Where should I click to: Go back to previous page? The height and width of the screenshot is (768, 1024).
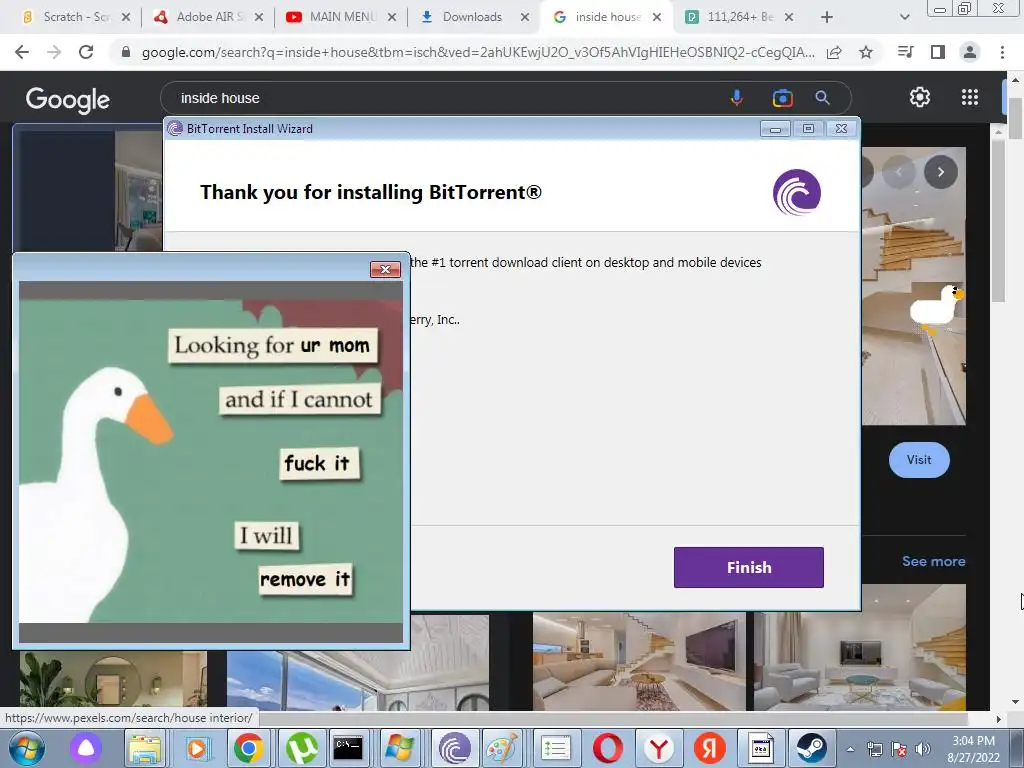click(x=22, y=52)
